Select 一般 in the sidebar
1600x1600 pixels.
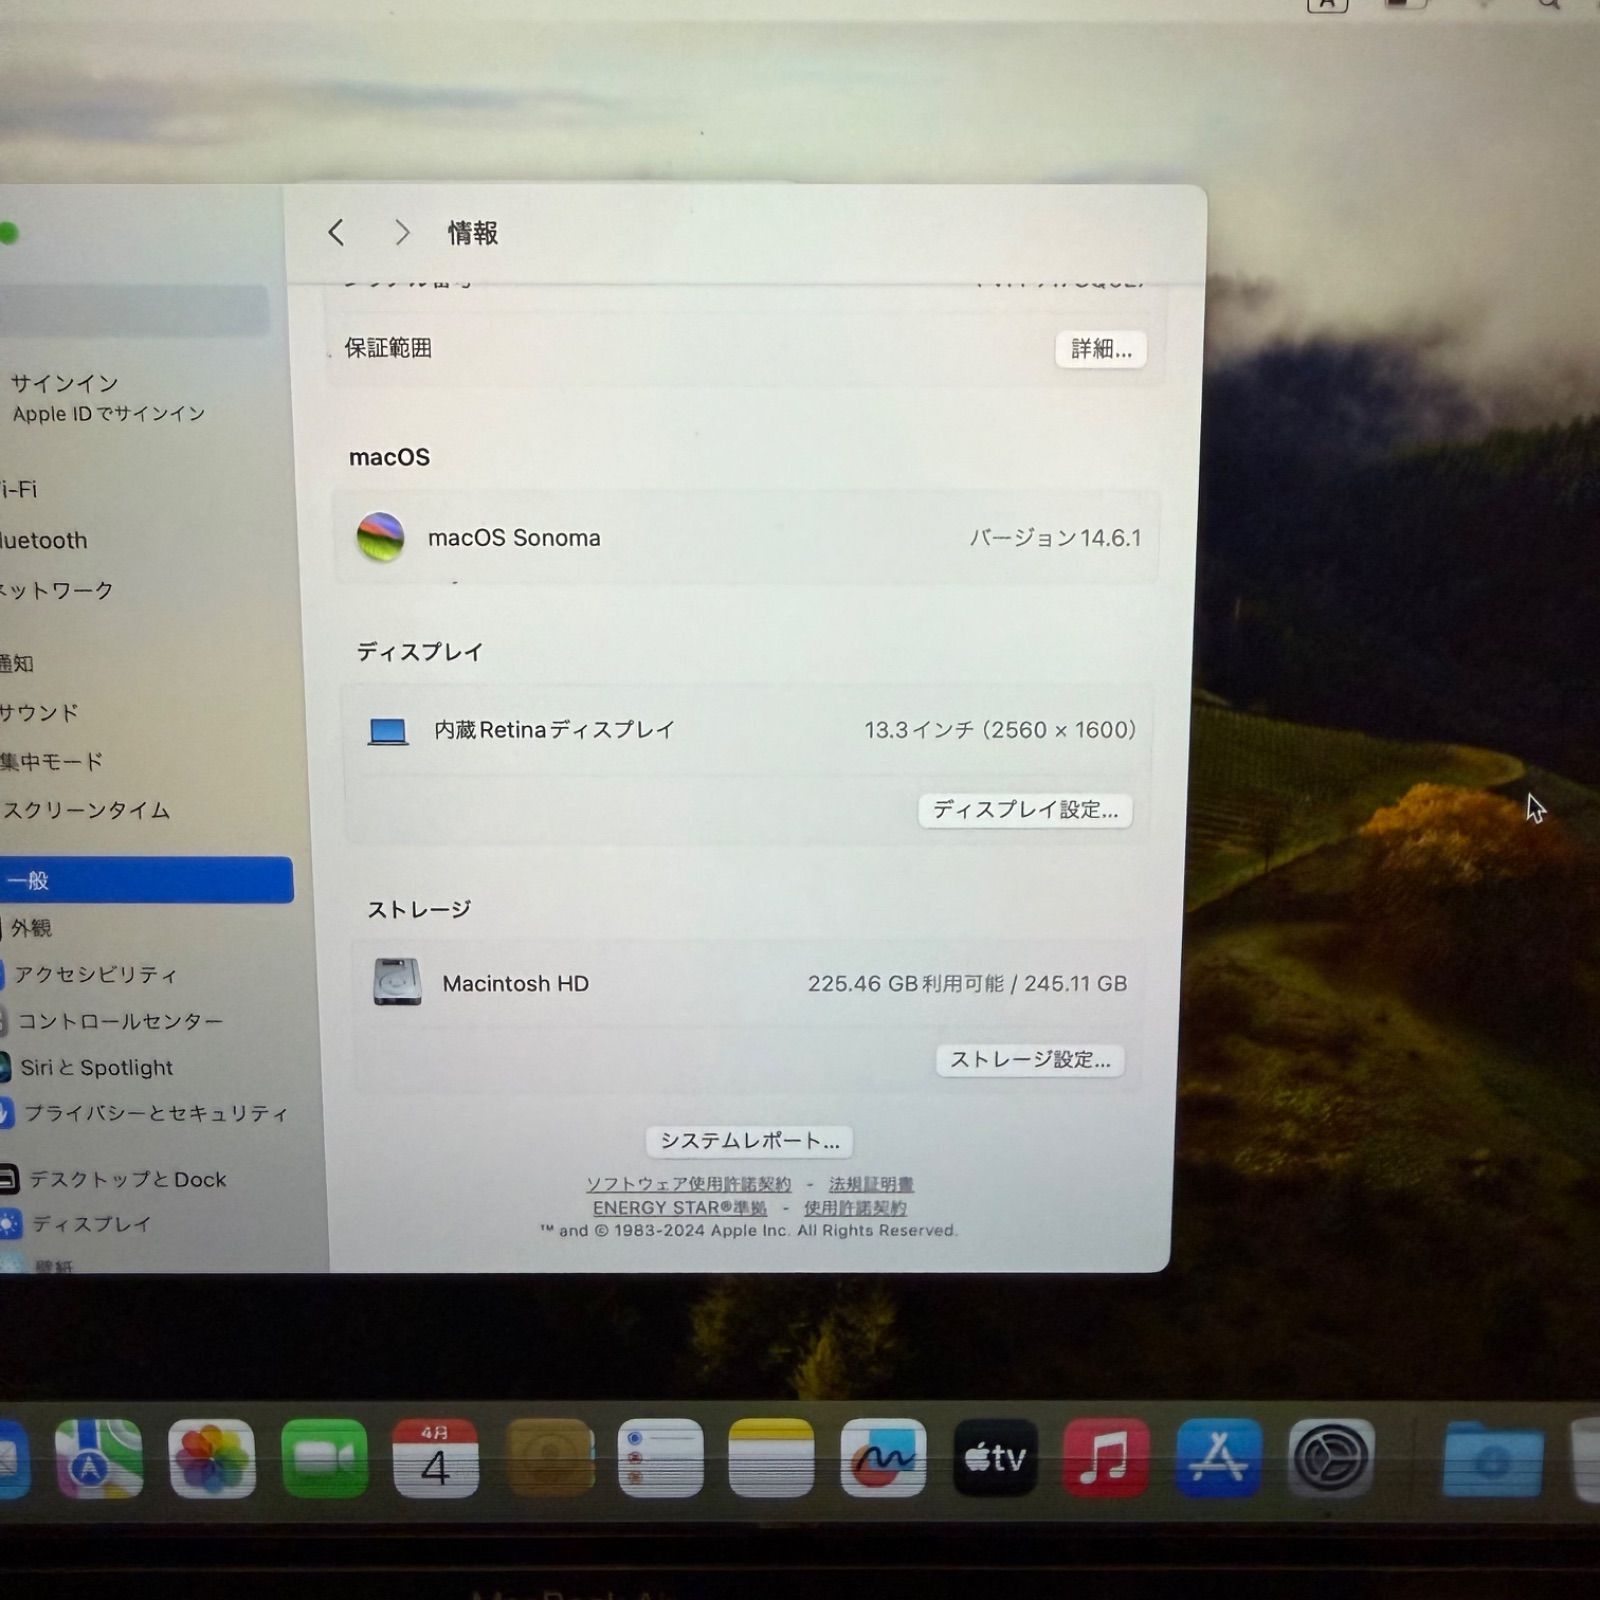(x=146, y=880)
